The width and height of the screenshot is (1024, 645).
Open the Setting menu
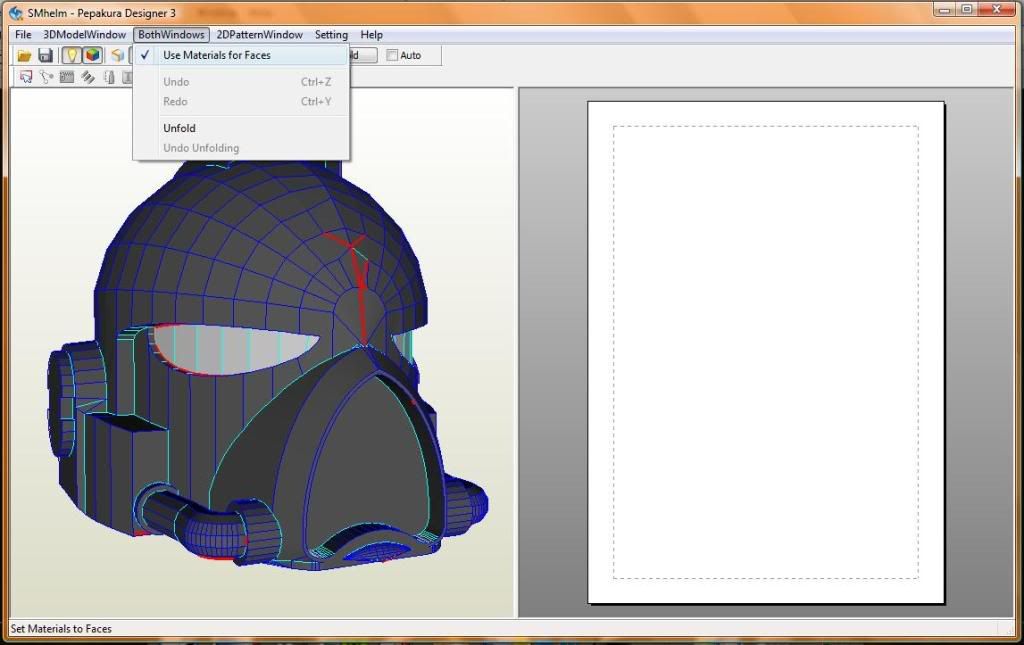pyautogui.click(x=331, y=35)
